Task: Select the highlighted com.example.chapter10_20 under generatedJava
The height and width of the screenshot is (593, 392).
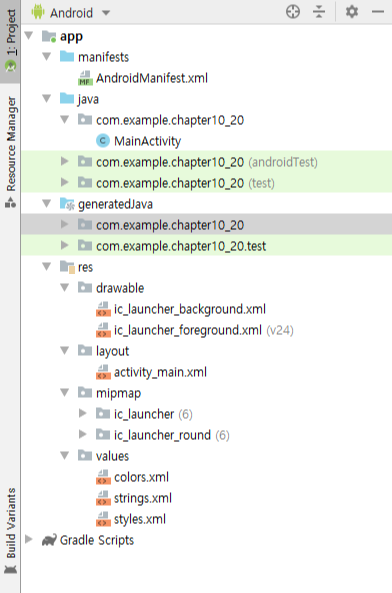Action: pos(170,225)
